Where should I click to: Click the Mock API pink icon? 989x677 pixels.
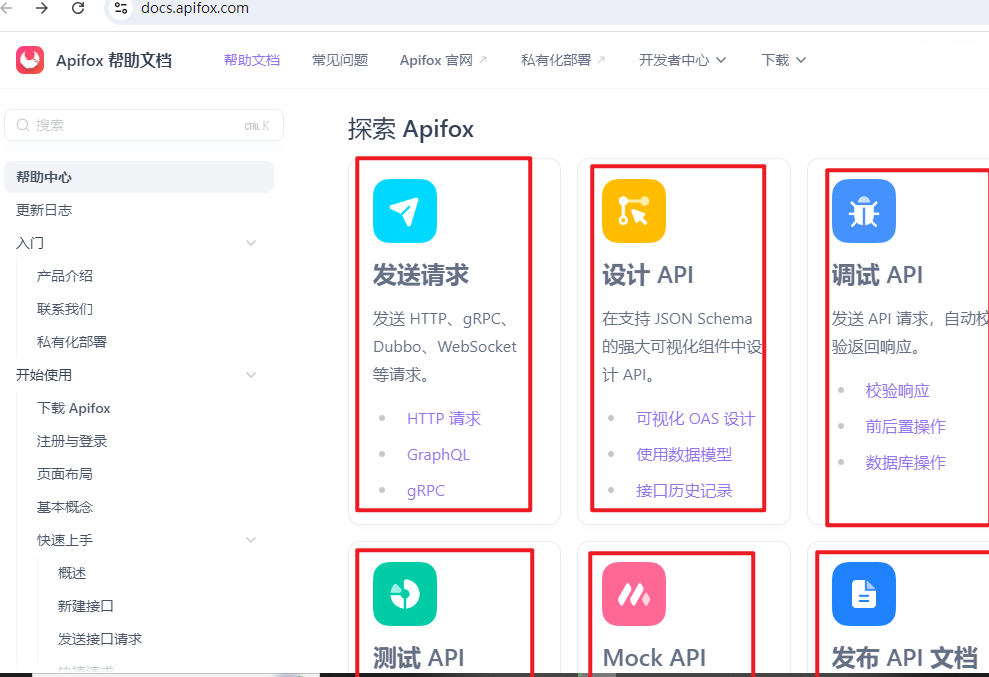(634, 594)
